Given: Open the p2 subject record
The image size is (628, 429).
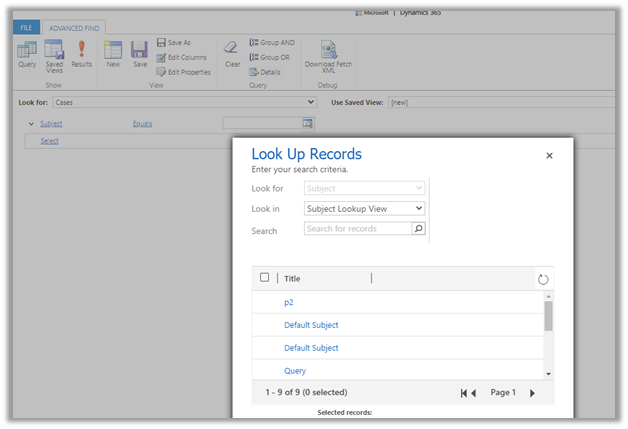Looking at the screenshot, I should [289, 302].
